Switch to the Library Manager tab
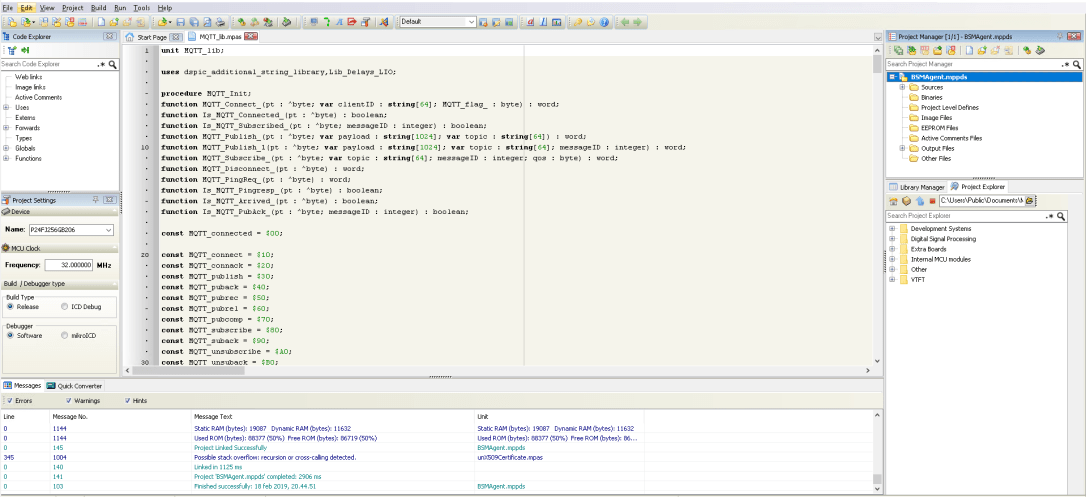1086x497 pixels. (916, 187)
